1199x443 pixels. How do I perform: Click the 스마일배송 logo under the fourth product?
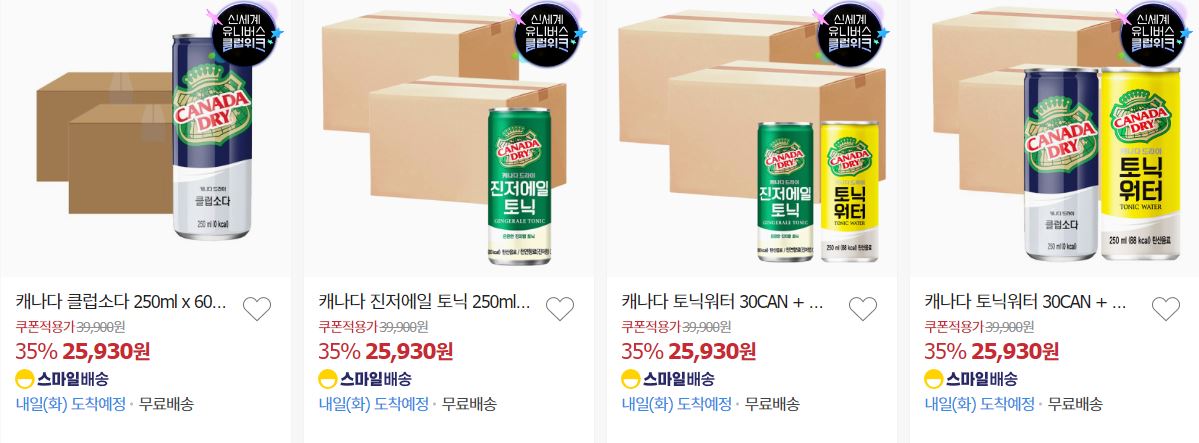pos(970,379)
